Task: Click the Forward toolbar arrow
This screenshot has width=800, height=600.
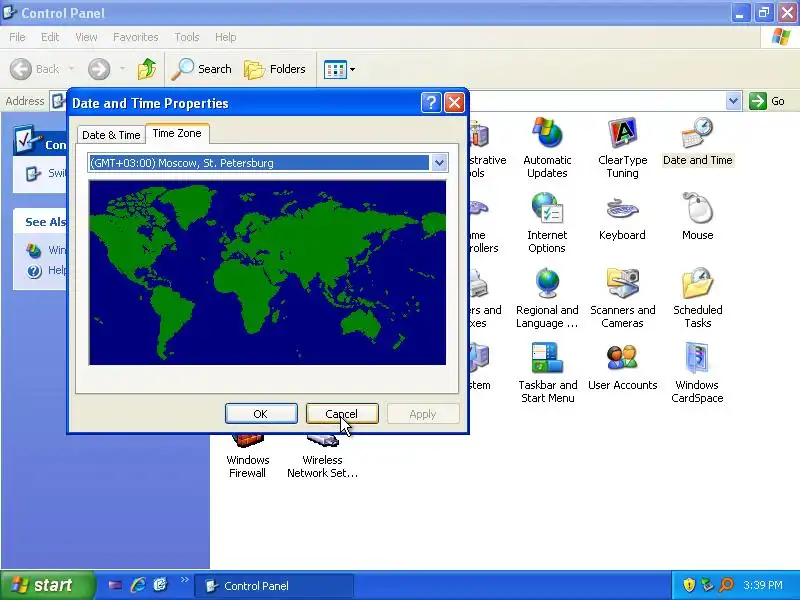Action: point(99,69)
